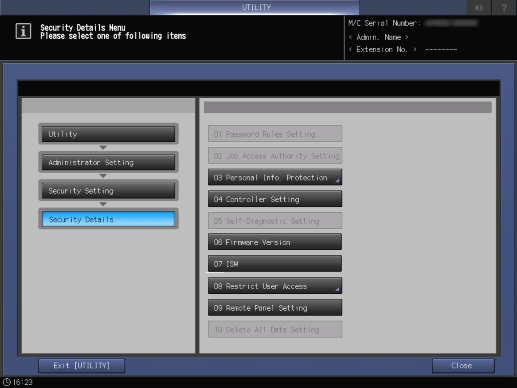
Task: Select the UTILITY tab at top
Action: (x=255, y=7)
